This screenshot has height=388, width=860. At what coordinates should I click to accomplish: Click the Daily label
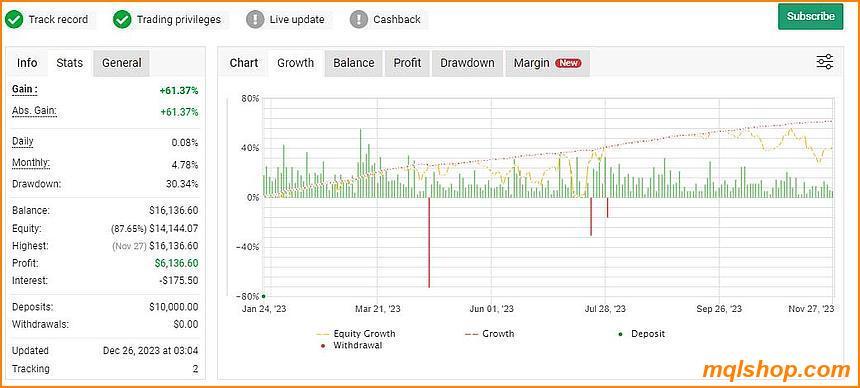[22, 142]
